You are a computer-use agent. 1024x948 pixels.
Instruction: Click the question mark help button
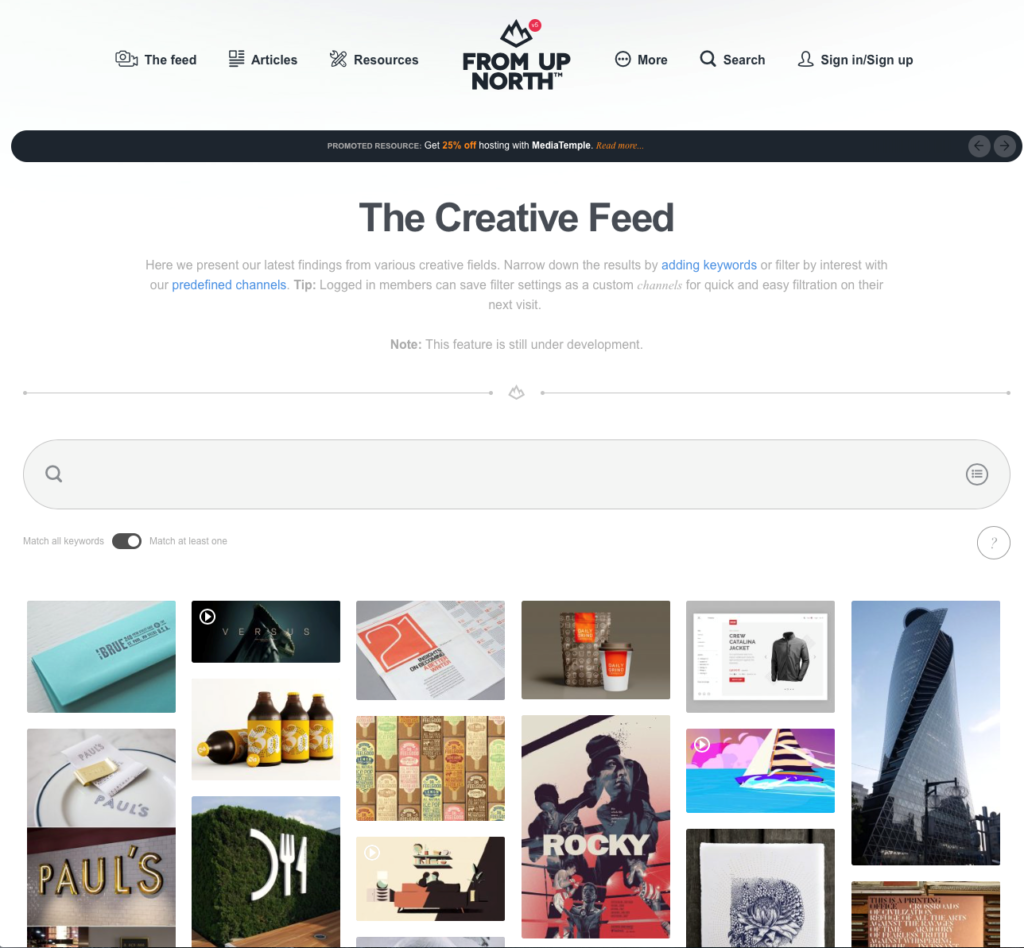[x=993, y=543]
